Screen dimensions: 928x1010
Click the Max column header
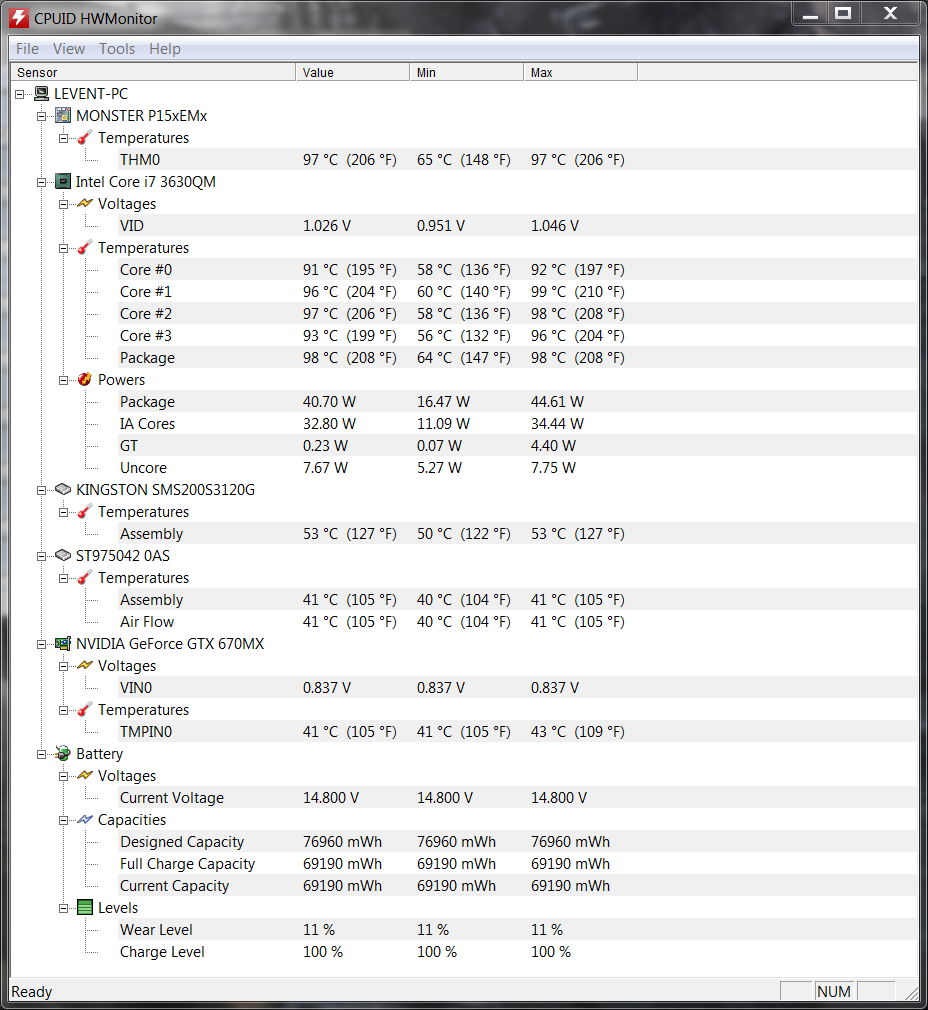580,73
